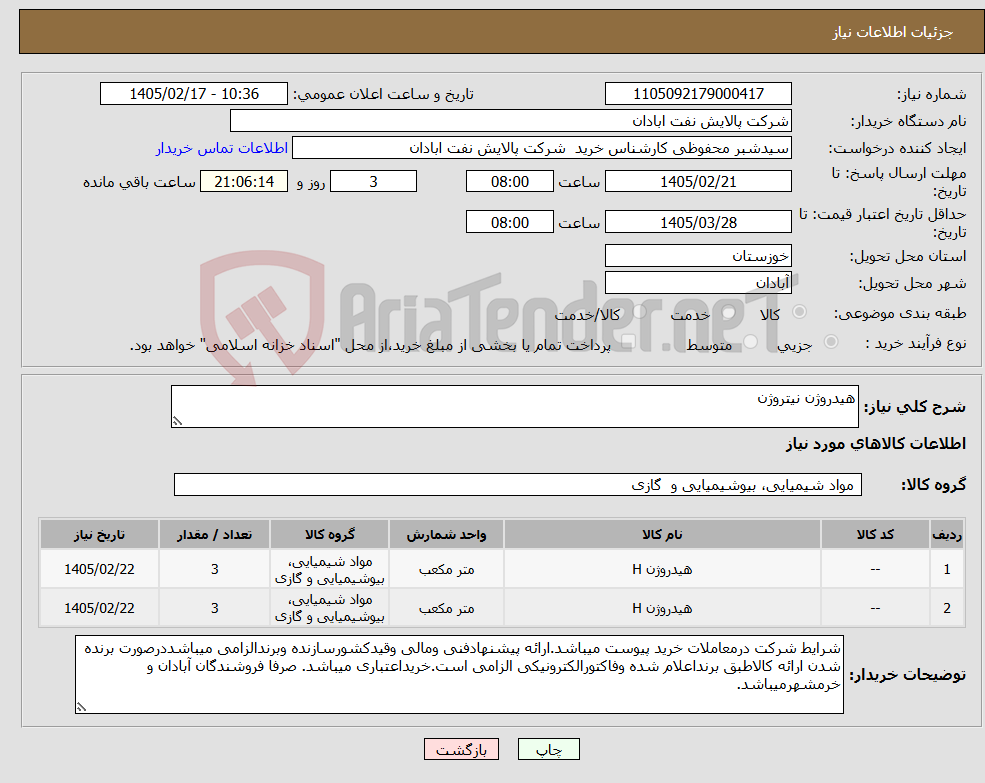
Task: Click متر مکعب unit in row 2
Action: [446, 608]
